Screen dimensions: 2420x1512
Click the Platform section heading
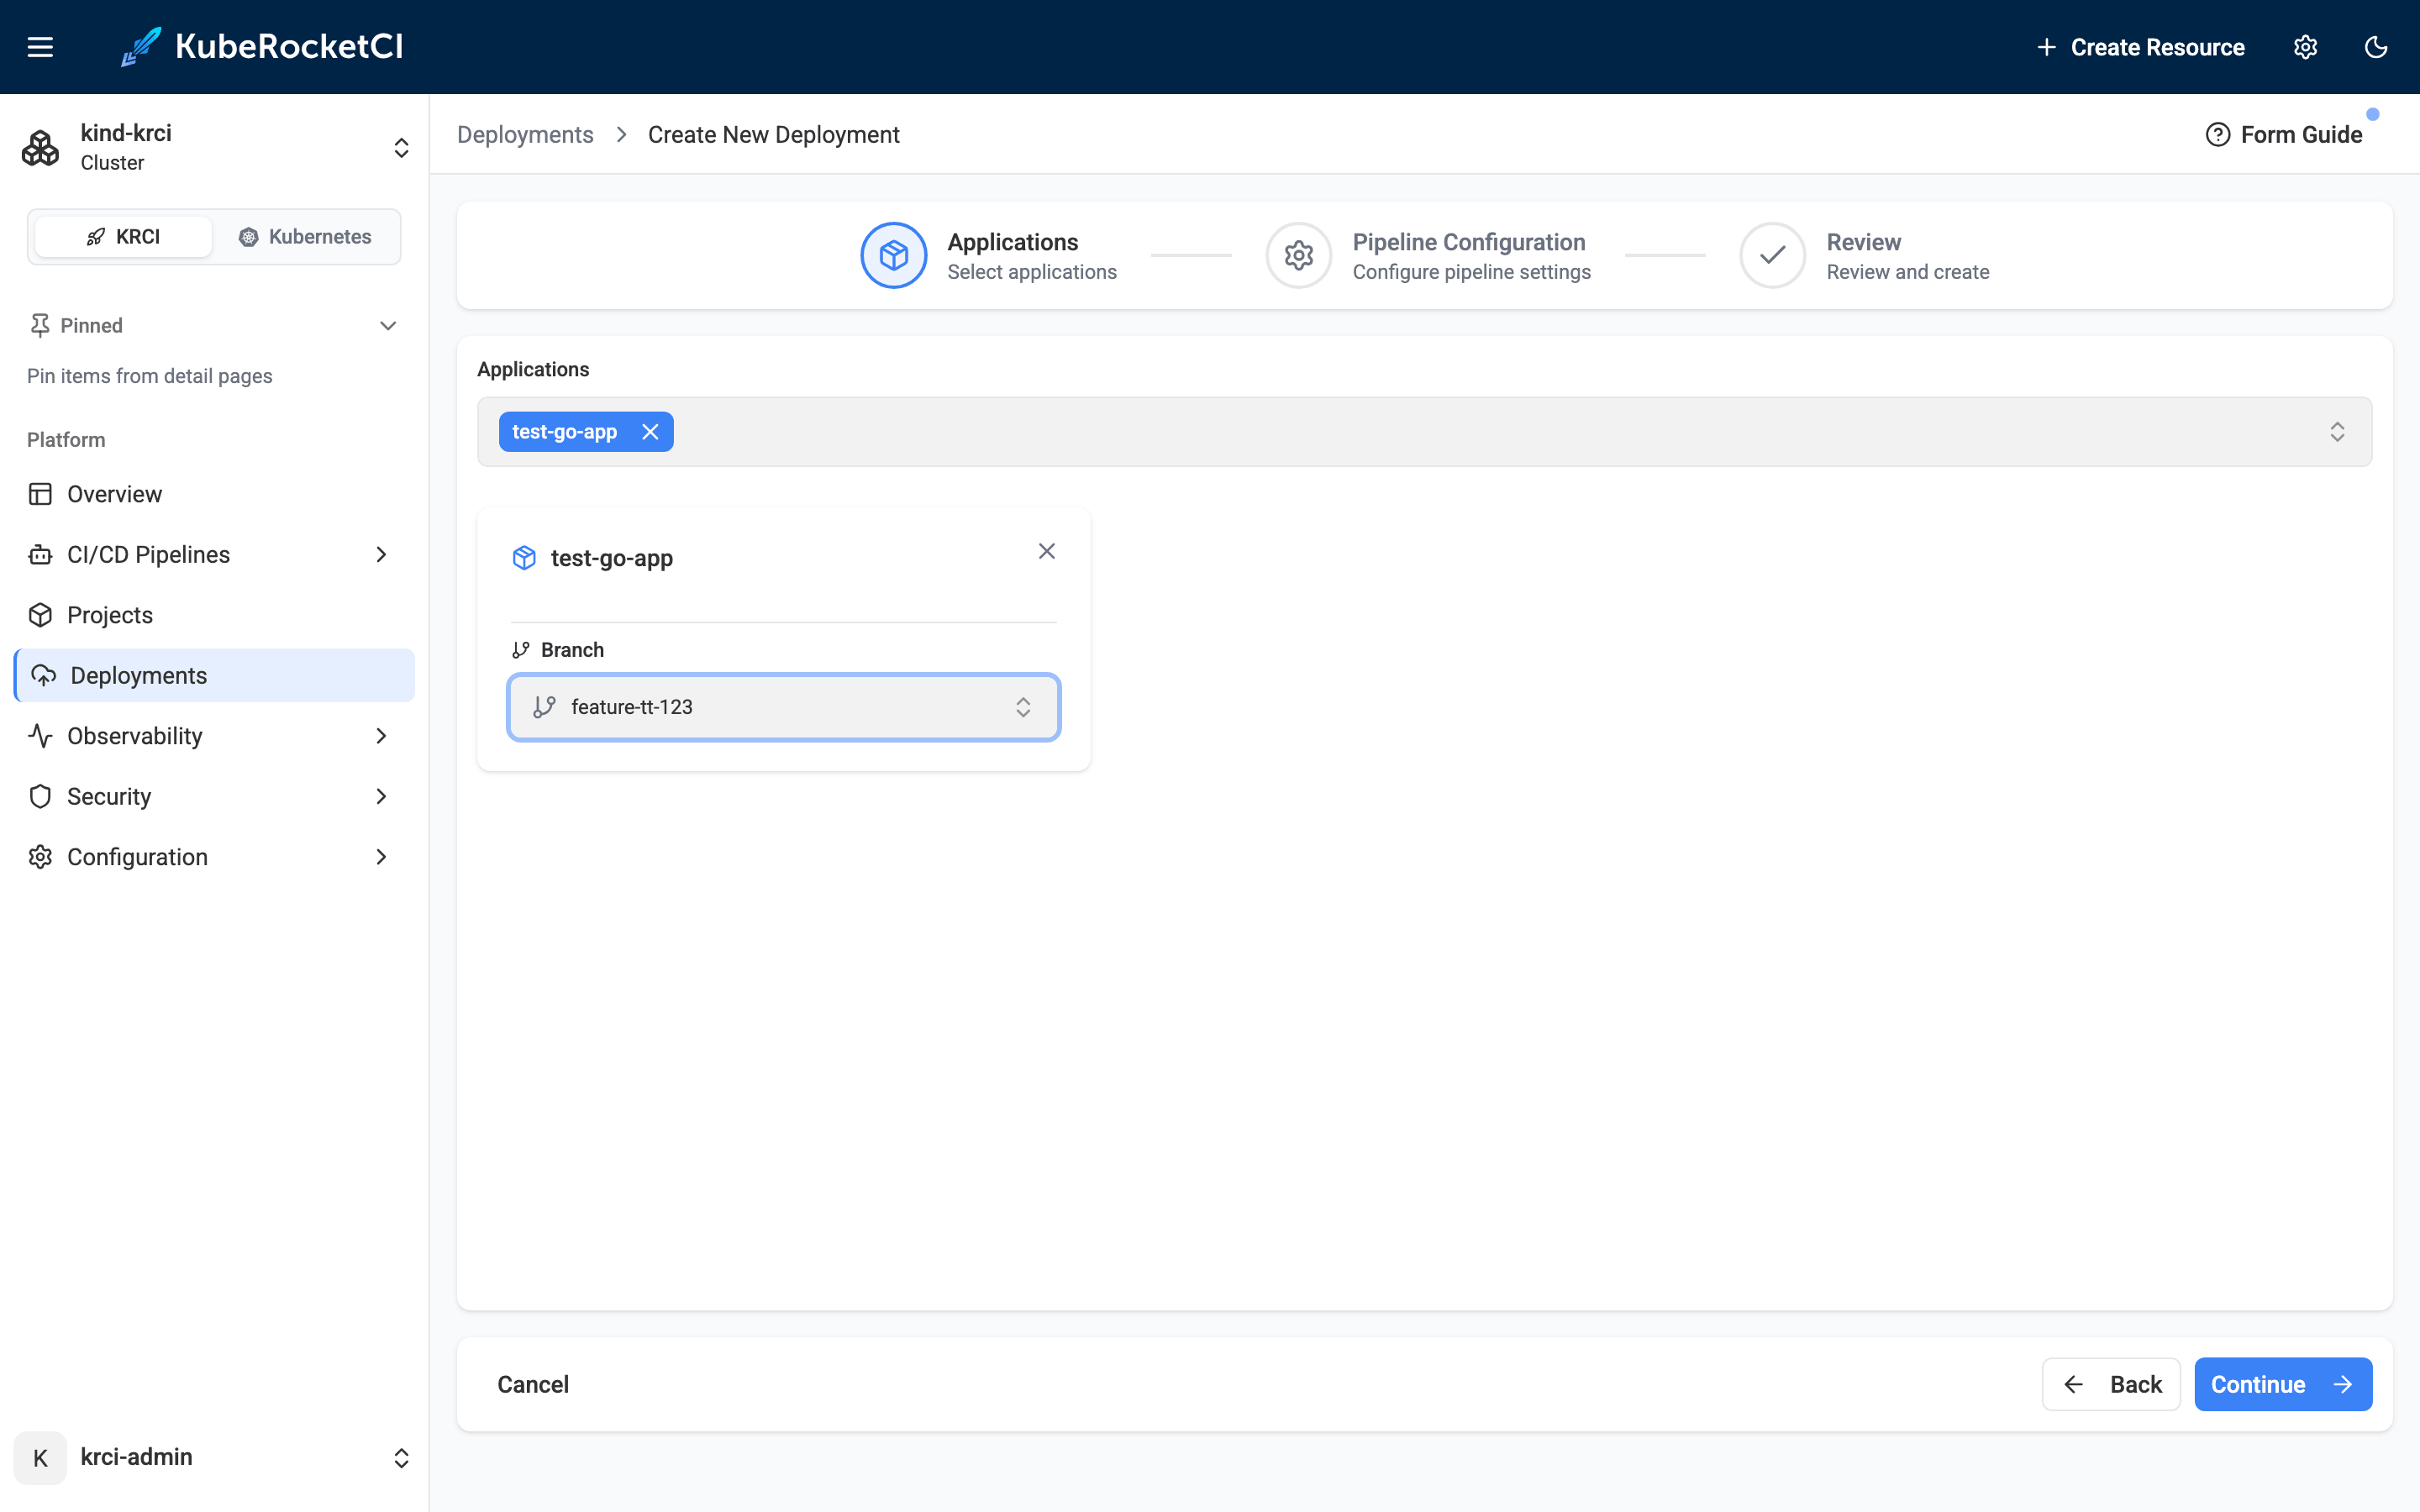(x=66, y=440)
